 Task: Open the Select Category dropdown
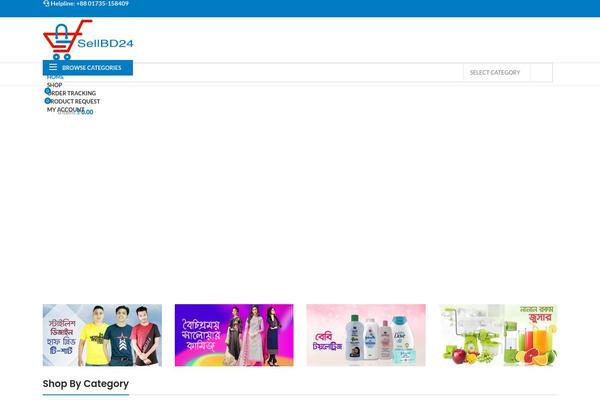(496, 72)
